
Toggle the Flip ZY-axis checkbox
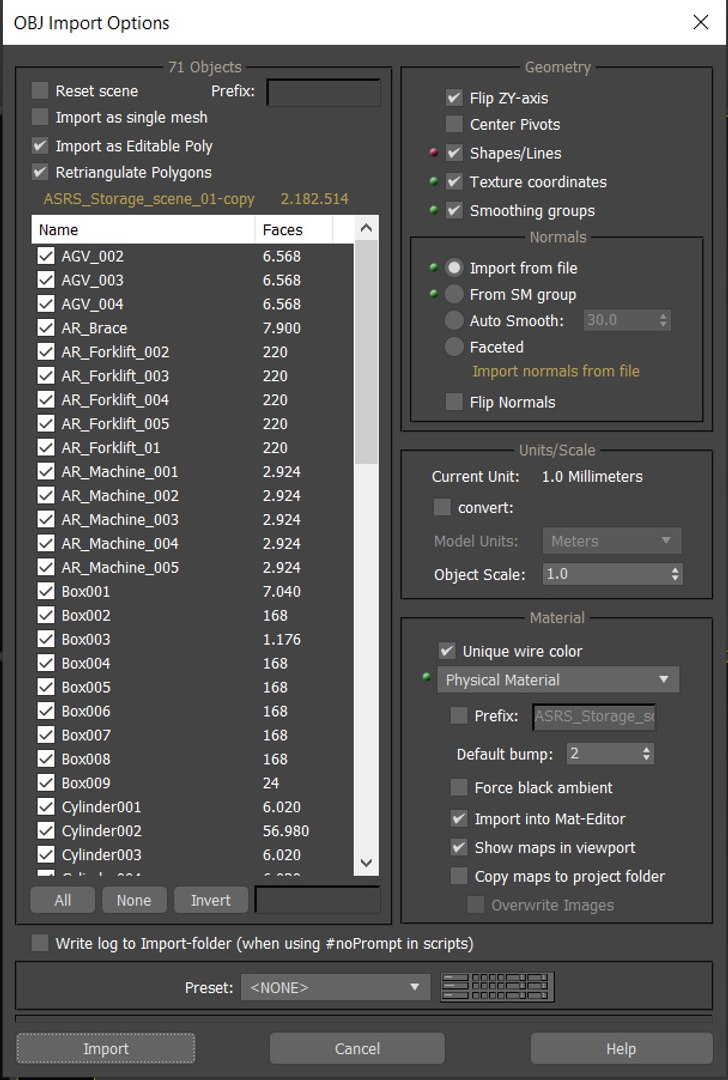tap(454, 97)
